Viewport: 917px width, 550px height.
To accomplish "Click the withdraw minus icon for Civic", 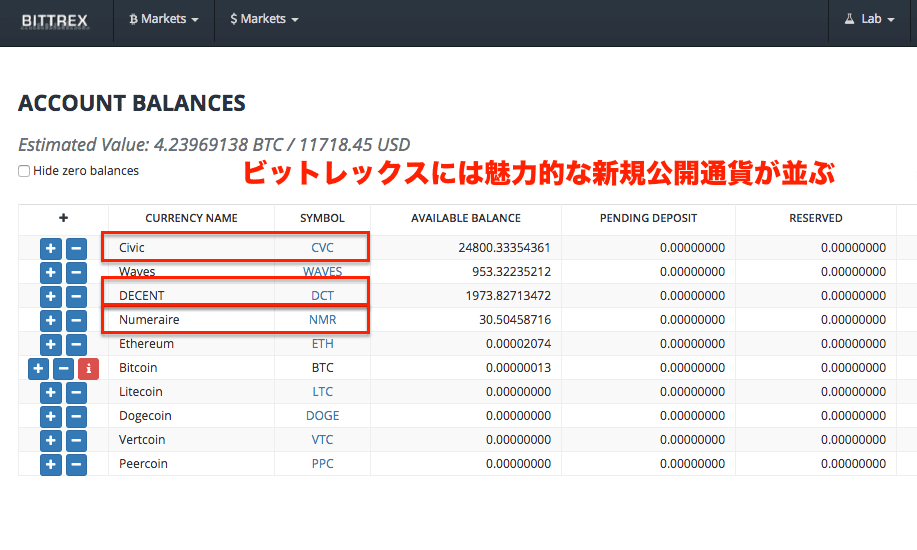I will [x=76, y=249].
